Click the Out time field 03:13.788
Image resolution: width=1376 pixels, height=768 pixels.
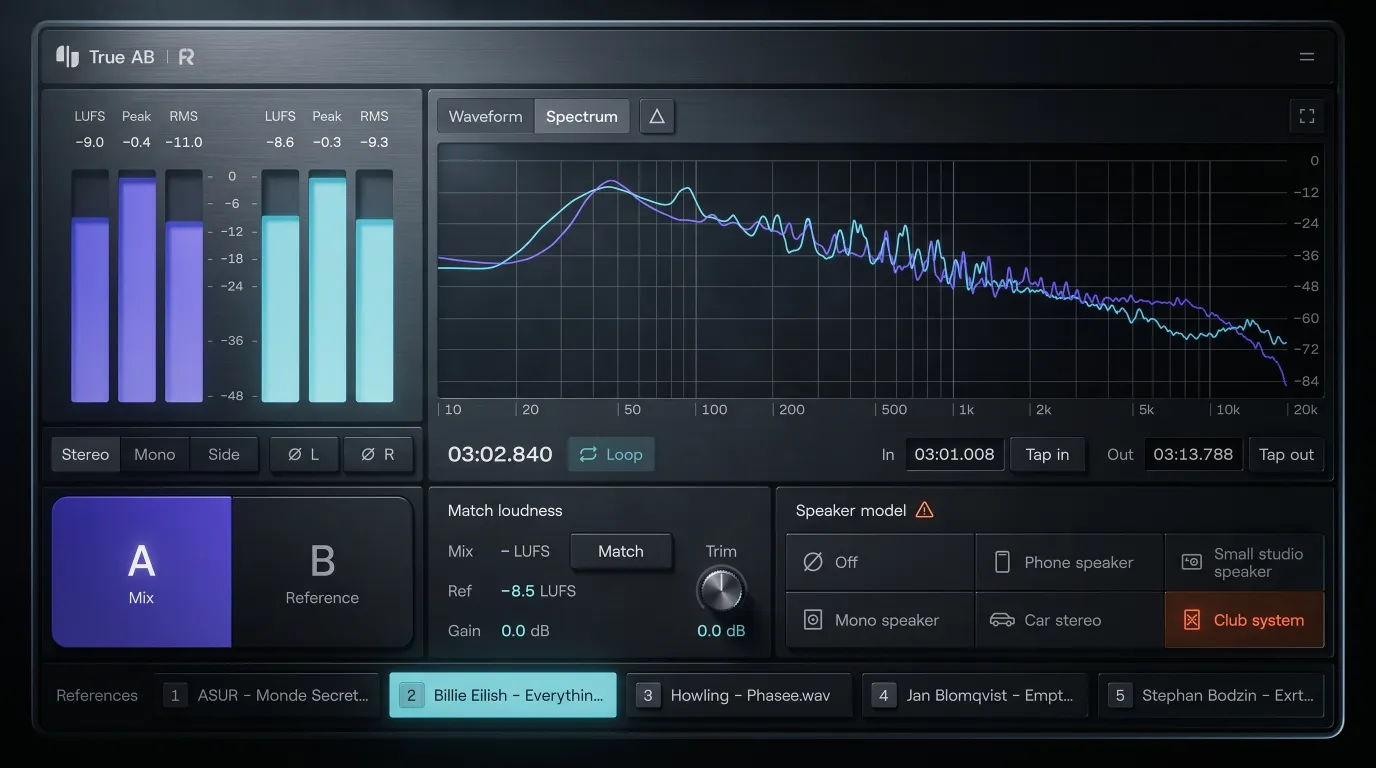pyautogui.click(x=1193, y=454)
